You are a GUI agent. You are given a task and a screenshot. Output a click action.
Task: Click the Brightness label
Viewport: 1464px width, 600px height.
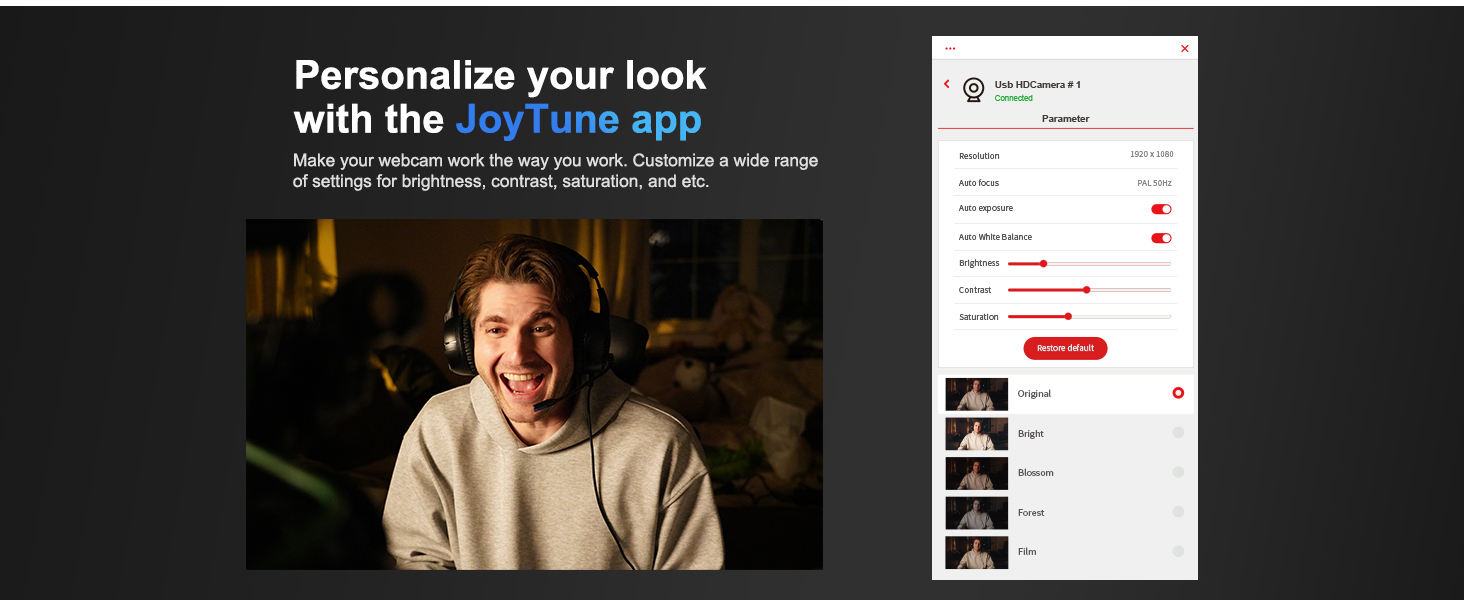(979, 263)
